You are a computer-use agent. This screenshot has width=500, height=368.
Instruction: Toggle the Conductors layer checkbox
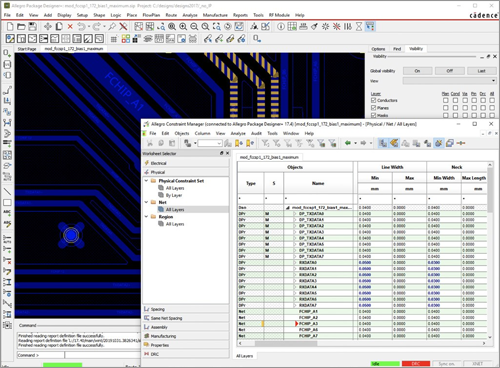coord(373,100)
